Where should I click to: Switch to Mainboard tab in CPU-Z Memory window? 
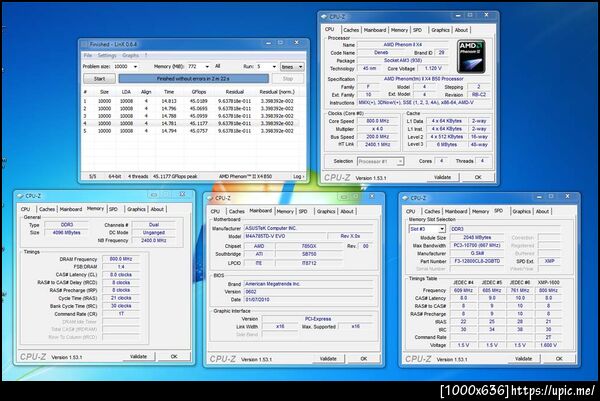tap(71, 209)
